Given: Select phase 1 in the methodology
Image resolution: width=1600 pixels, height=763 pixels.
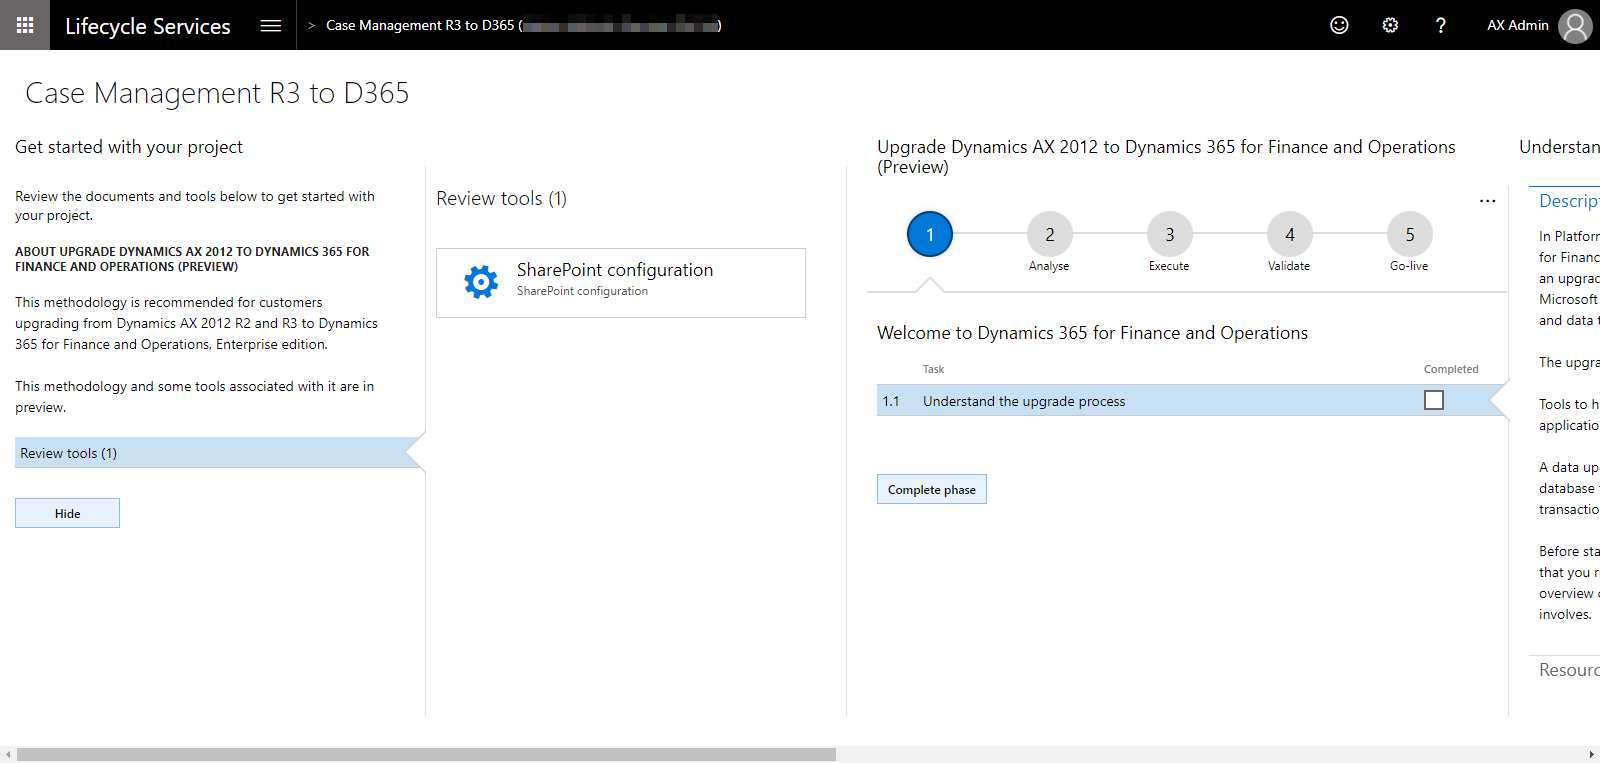Looking at the screenshot, I should pos(930,235).
